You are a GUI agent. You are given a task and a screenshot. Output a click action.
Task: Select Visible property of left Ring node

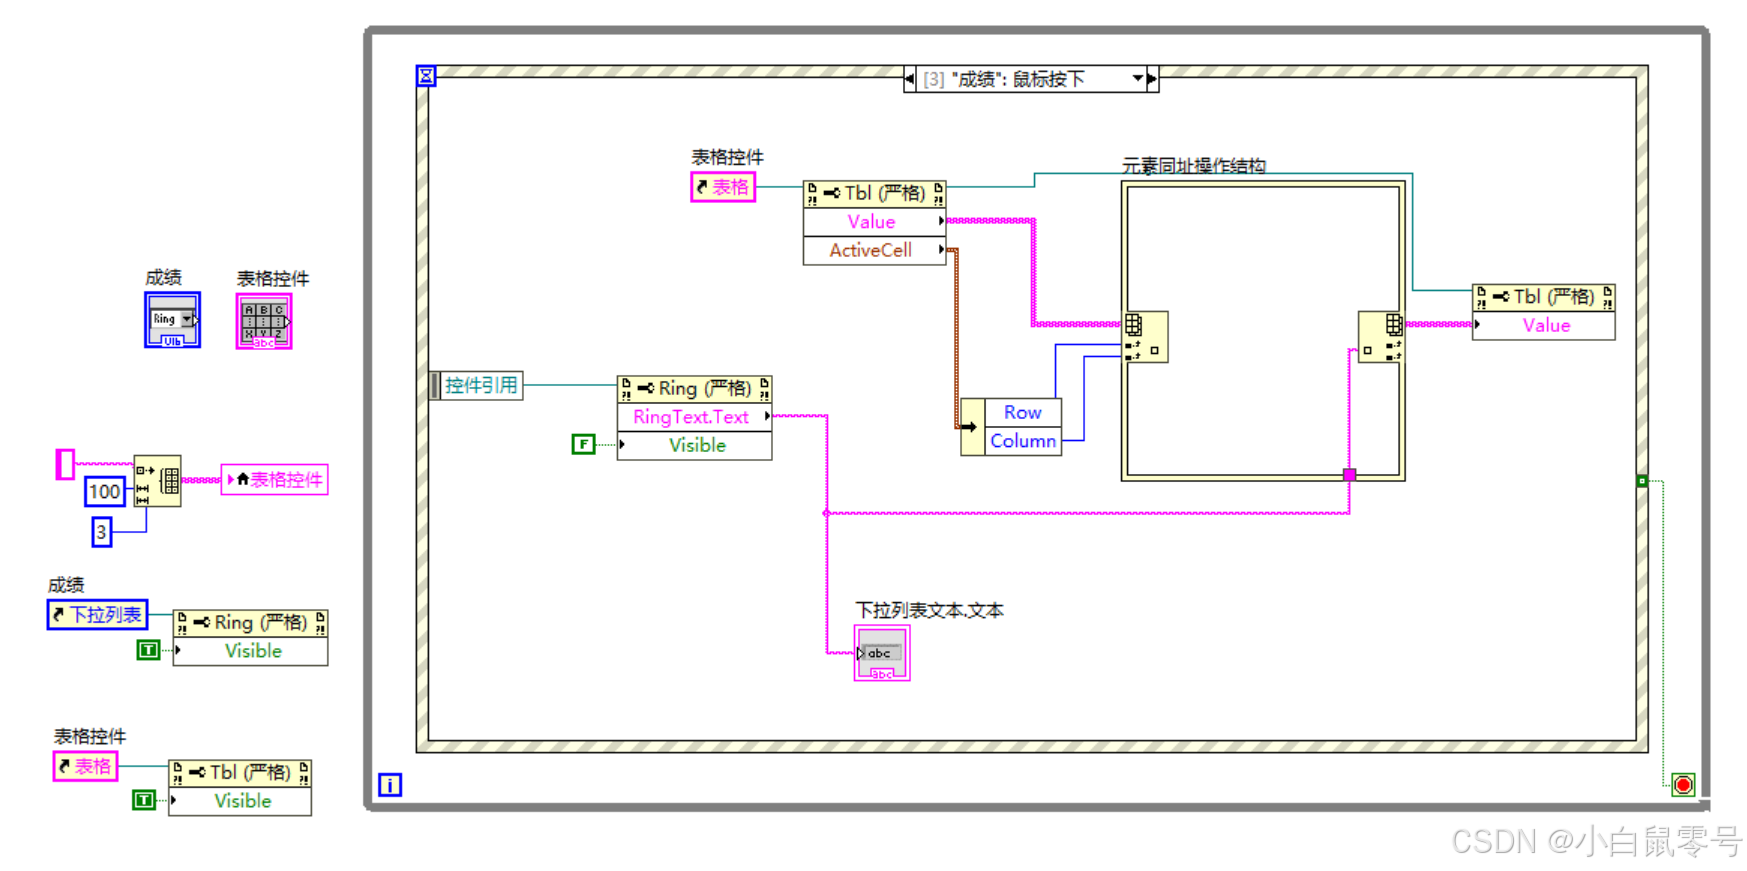[250, 651]
